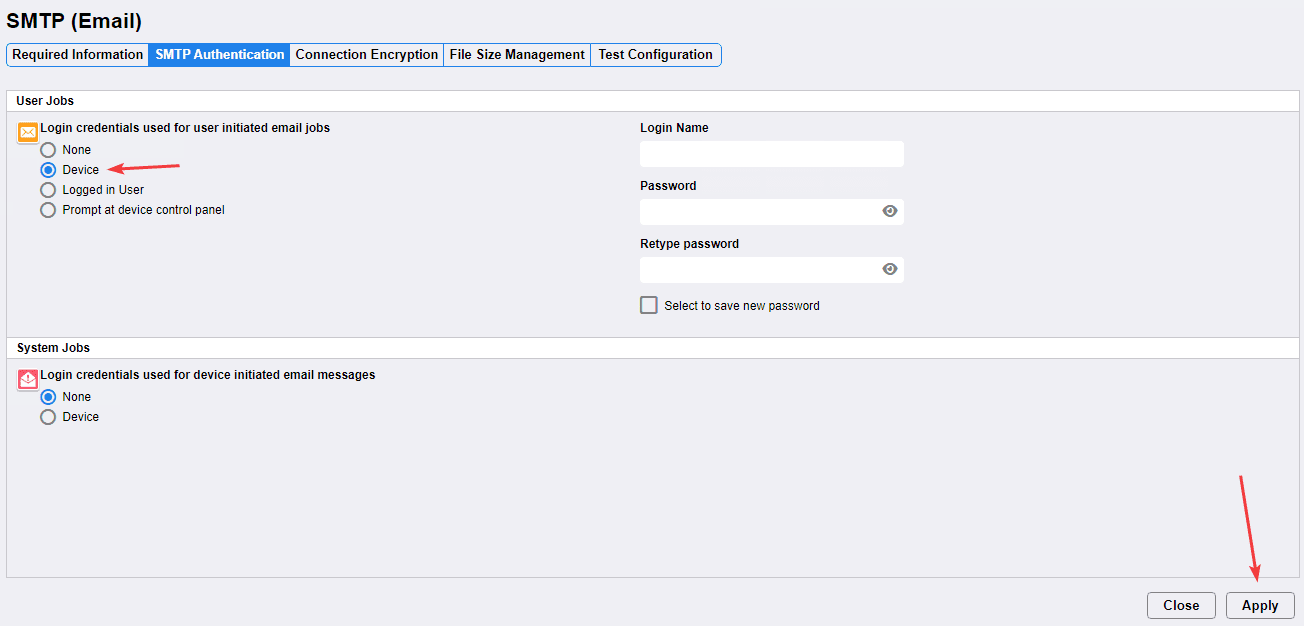Select None under System Jobs
The height and width of the screenshot is (626, 1304).
click(x=48, y=397)
